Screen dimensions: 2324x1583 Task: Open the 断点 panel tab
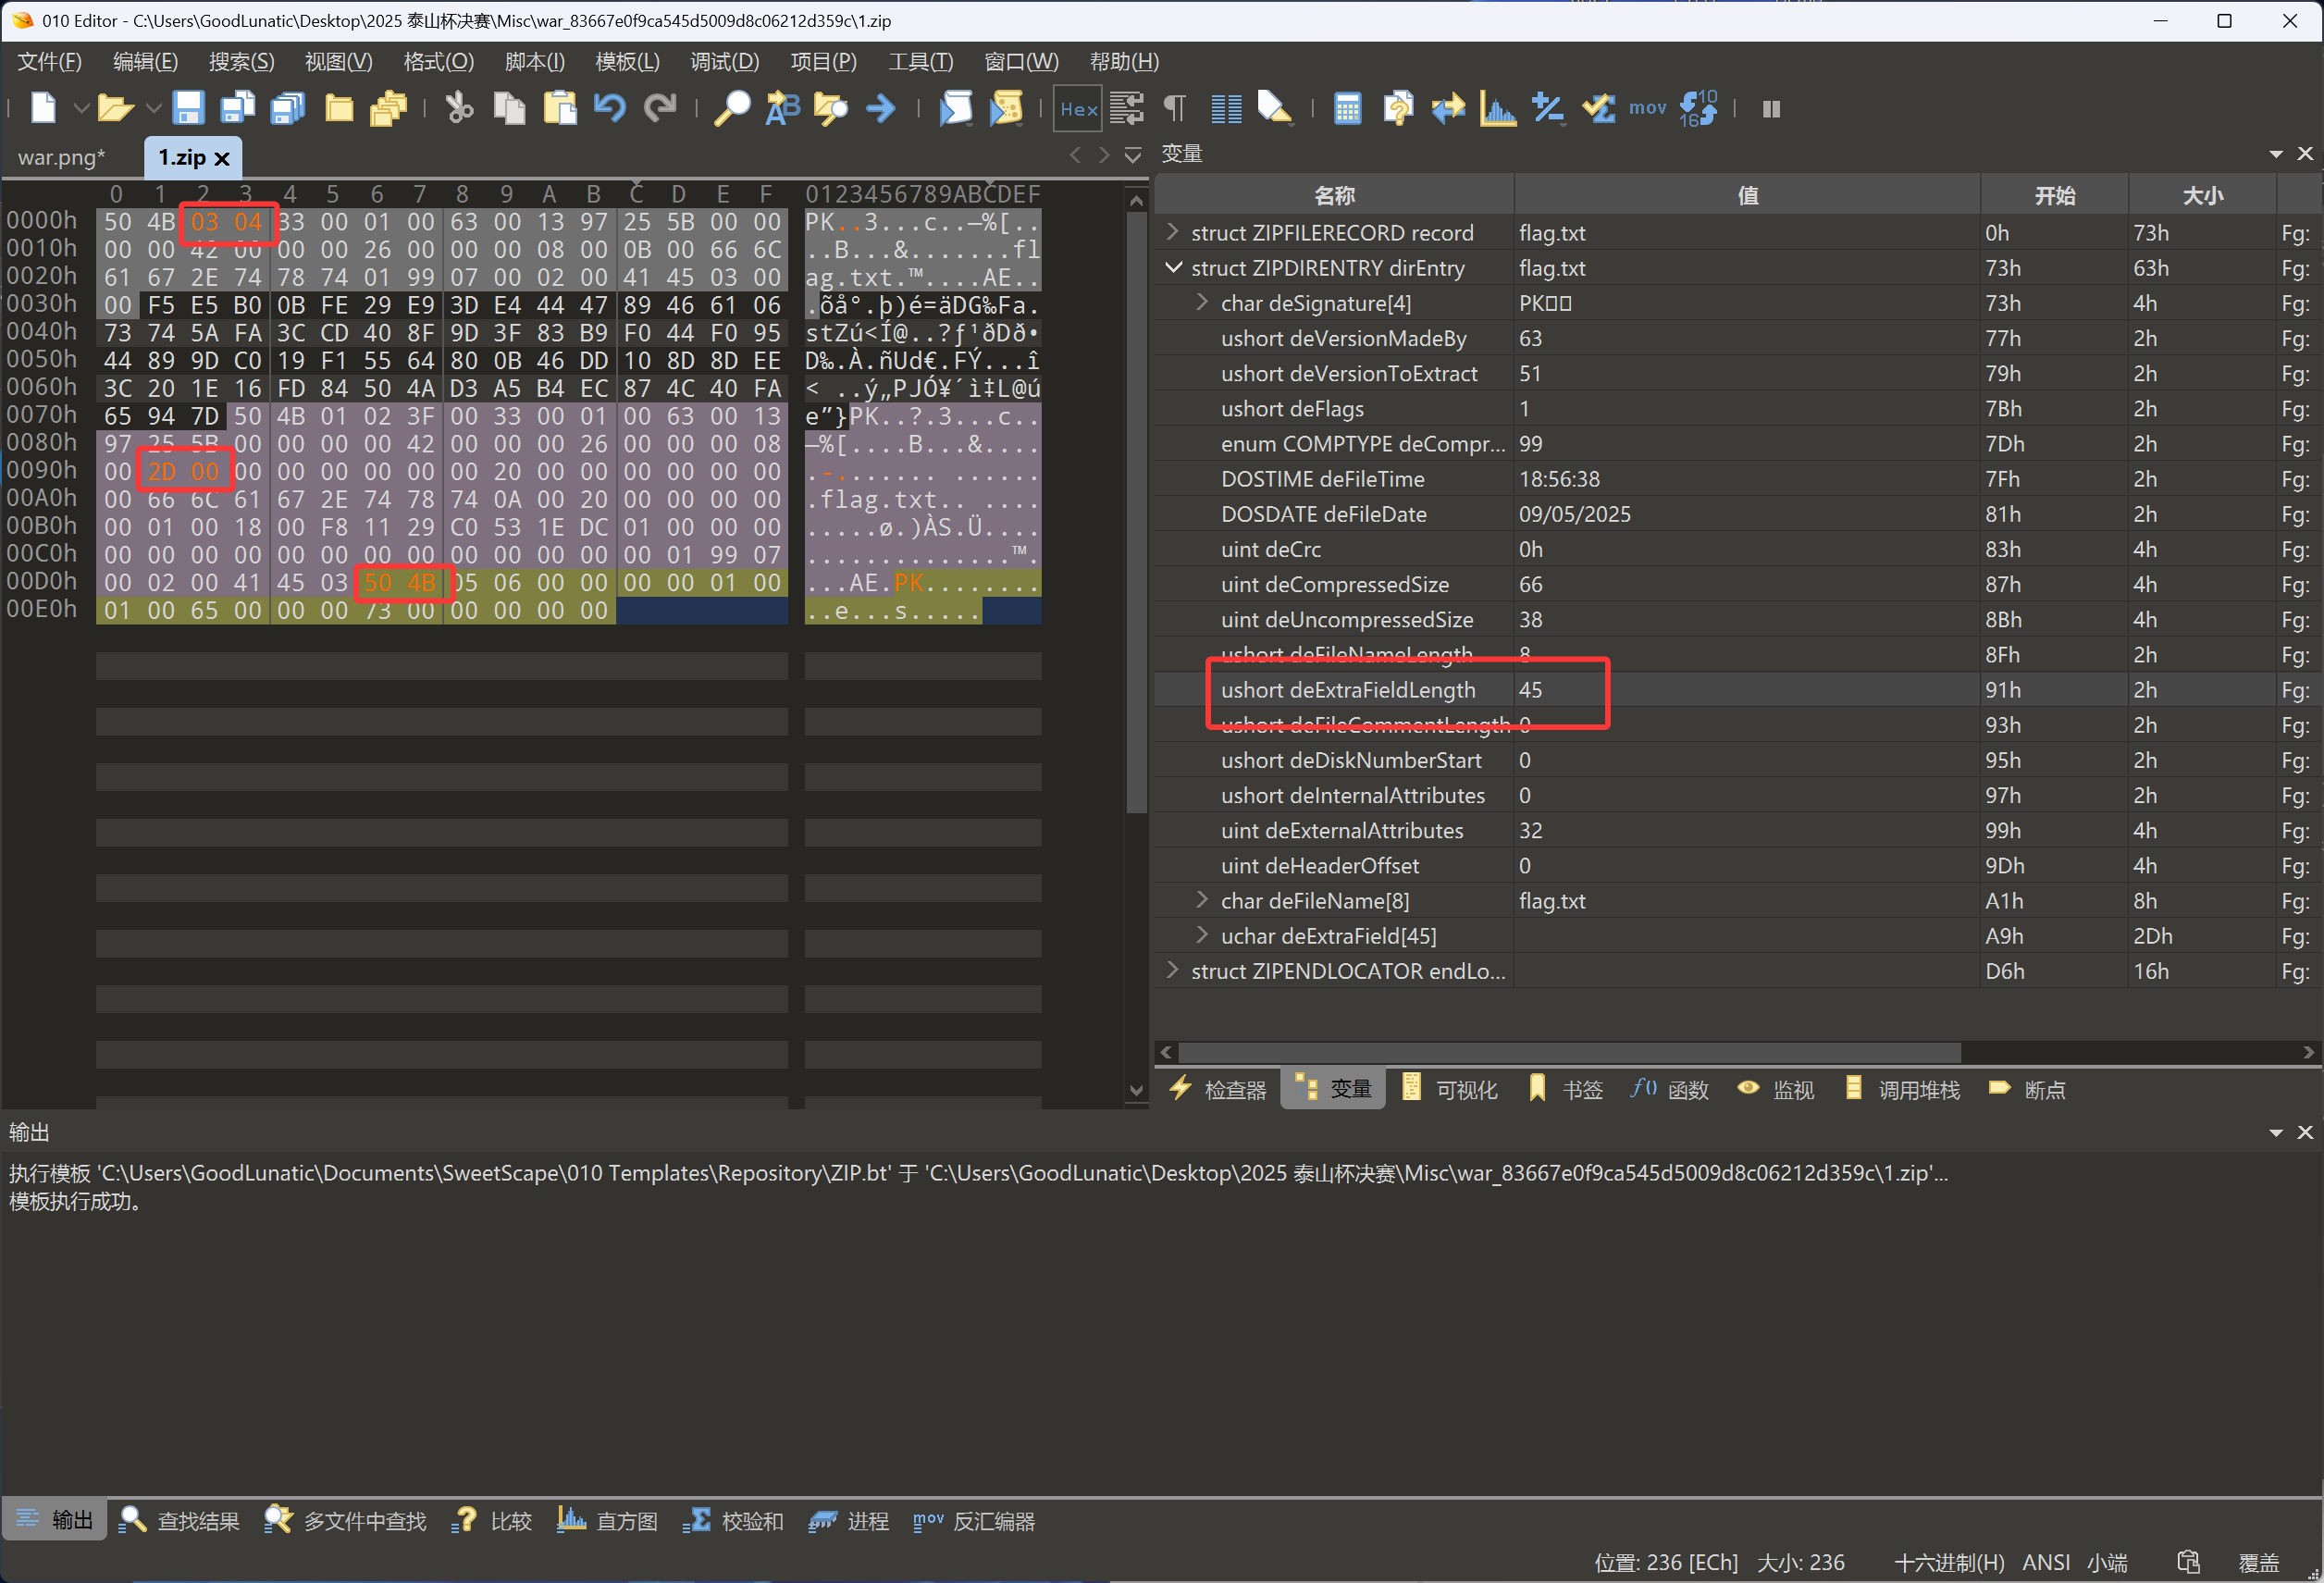coord(2028,1089)
